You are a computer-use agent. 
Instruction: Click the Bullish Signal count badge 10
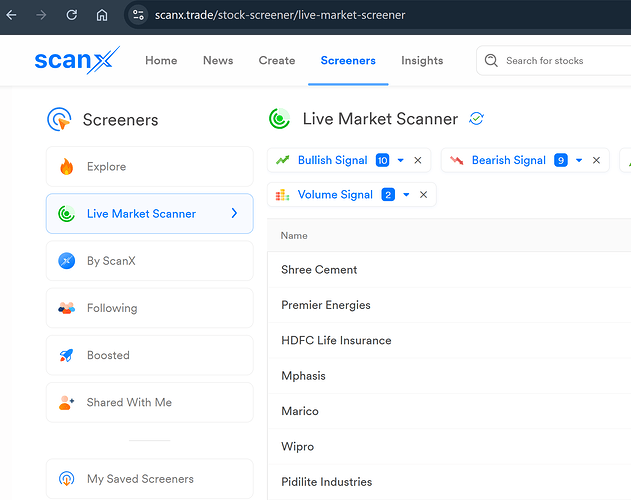click(382, 160)
